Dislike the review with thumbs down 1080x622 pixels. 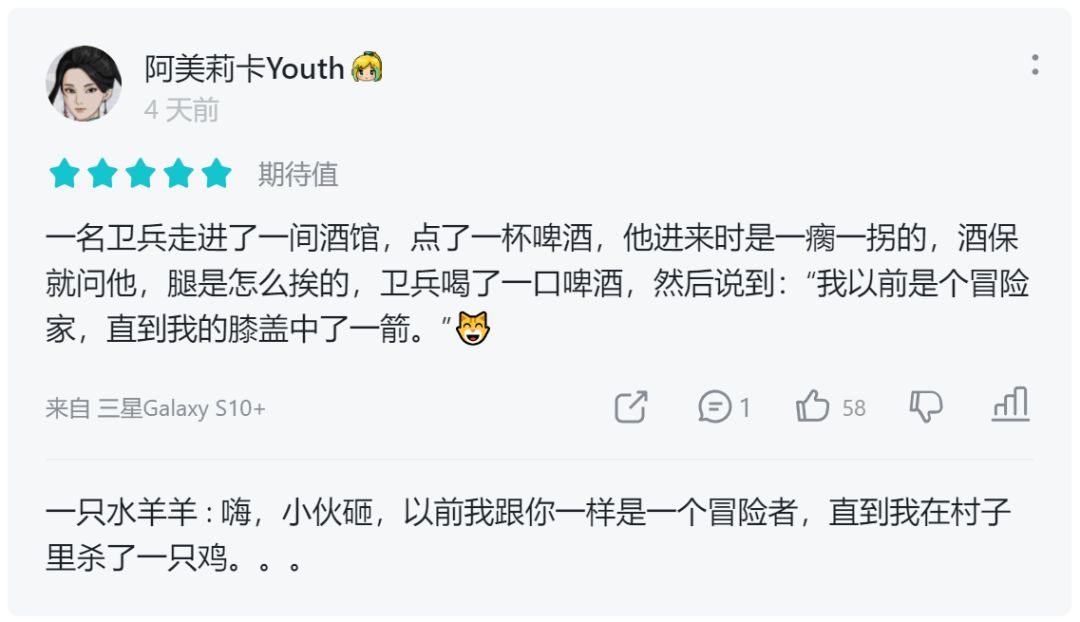(926, 407)
